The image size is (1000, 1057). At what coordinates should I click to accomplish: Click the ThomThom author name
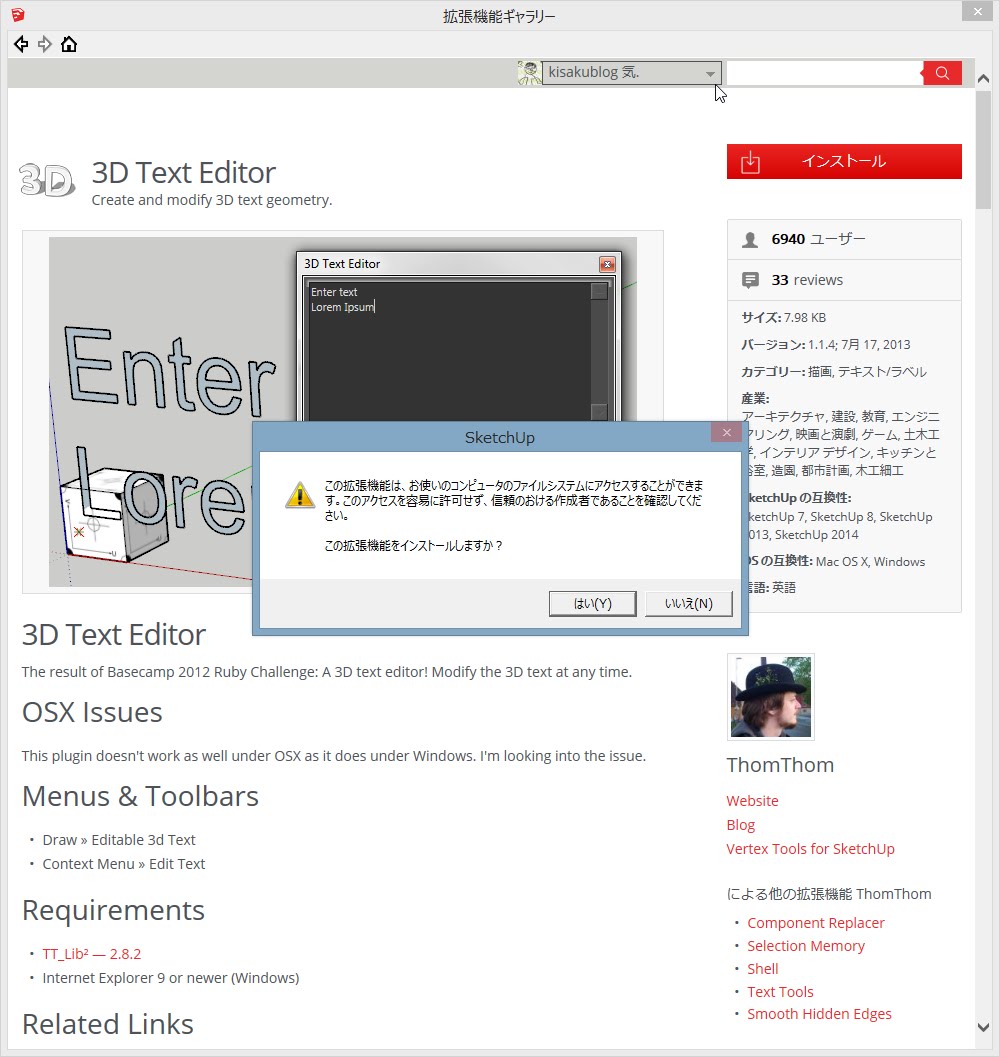[780, 765]
